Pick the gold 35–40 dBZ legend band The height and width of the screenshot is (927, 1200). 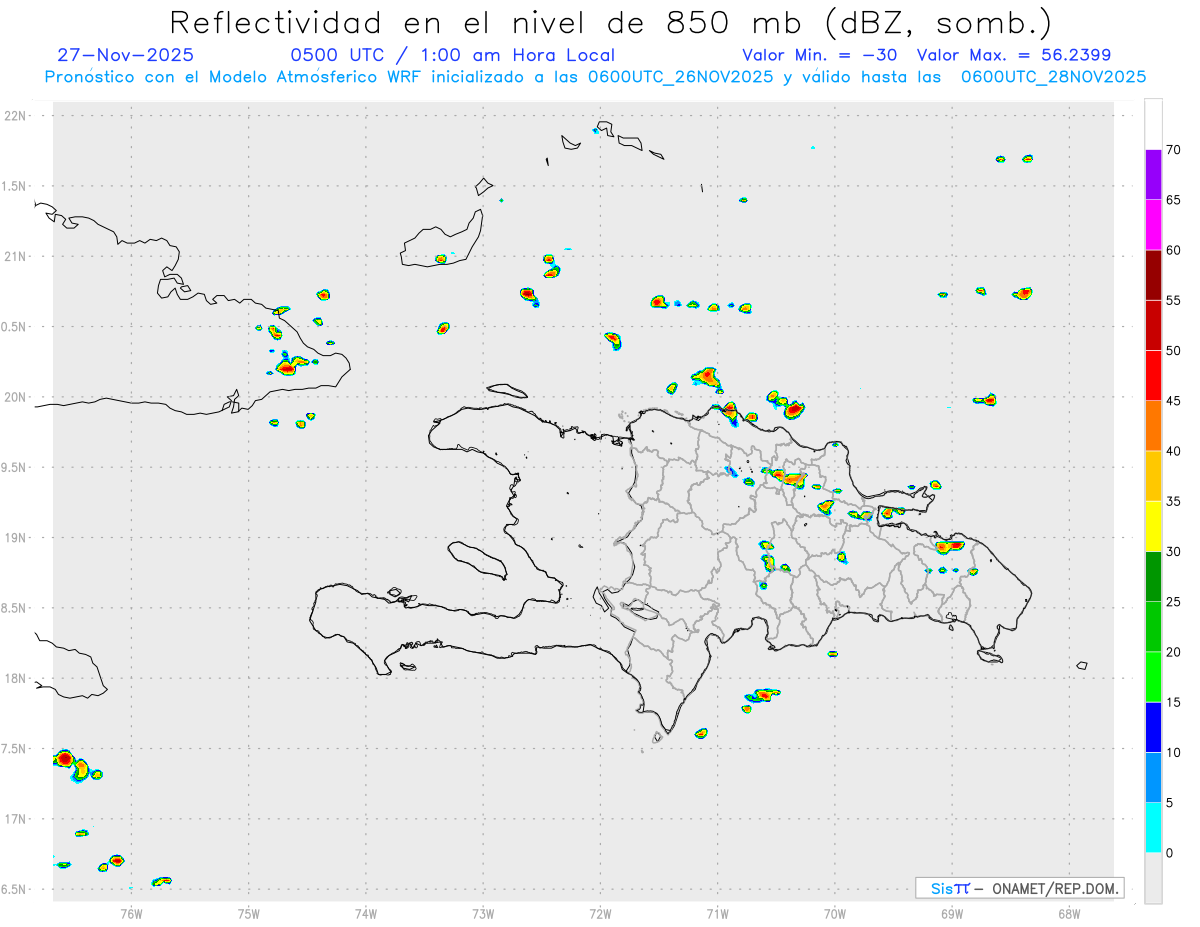[1153, 476]
